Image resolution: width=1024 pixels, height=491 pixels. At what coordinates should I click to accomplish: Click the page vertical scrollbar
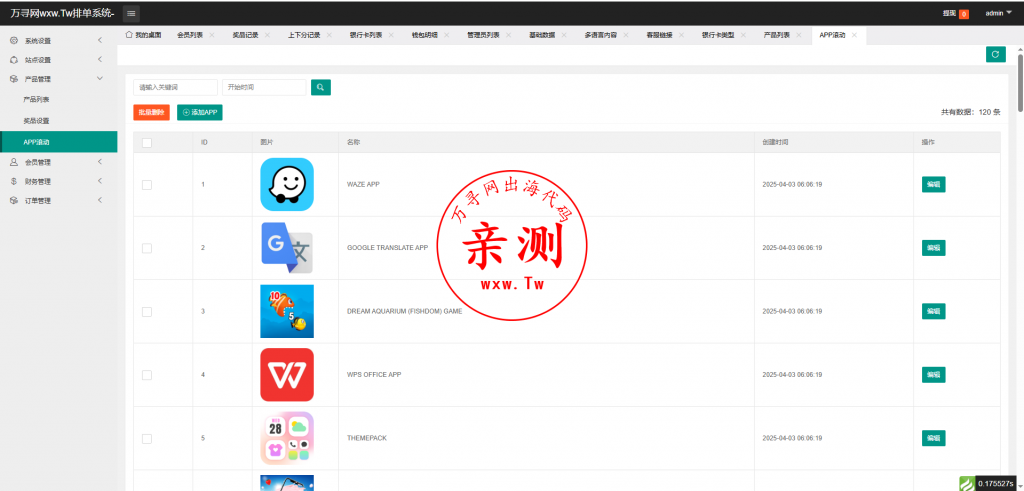(x=1020, y=85)
